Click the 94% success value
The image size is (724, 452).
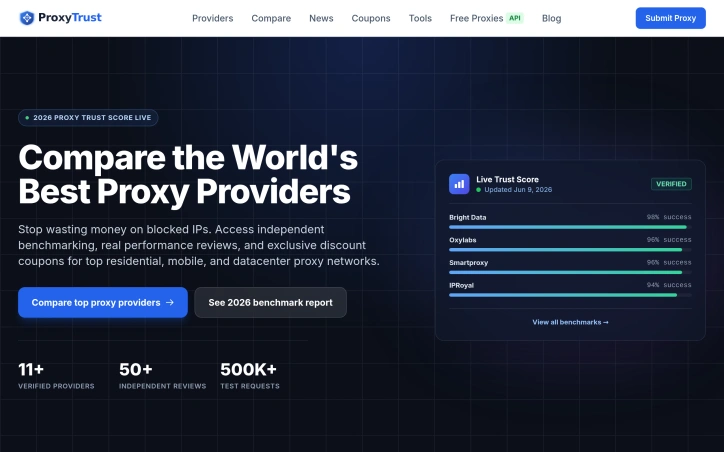tap(669, 285)
